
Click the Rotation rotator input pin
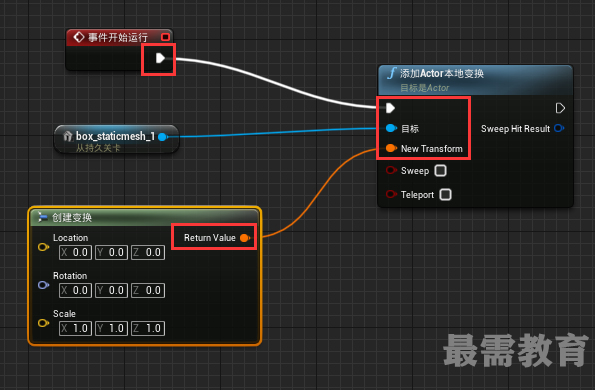pyautogui.click(x=43, y=285)
